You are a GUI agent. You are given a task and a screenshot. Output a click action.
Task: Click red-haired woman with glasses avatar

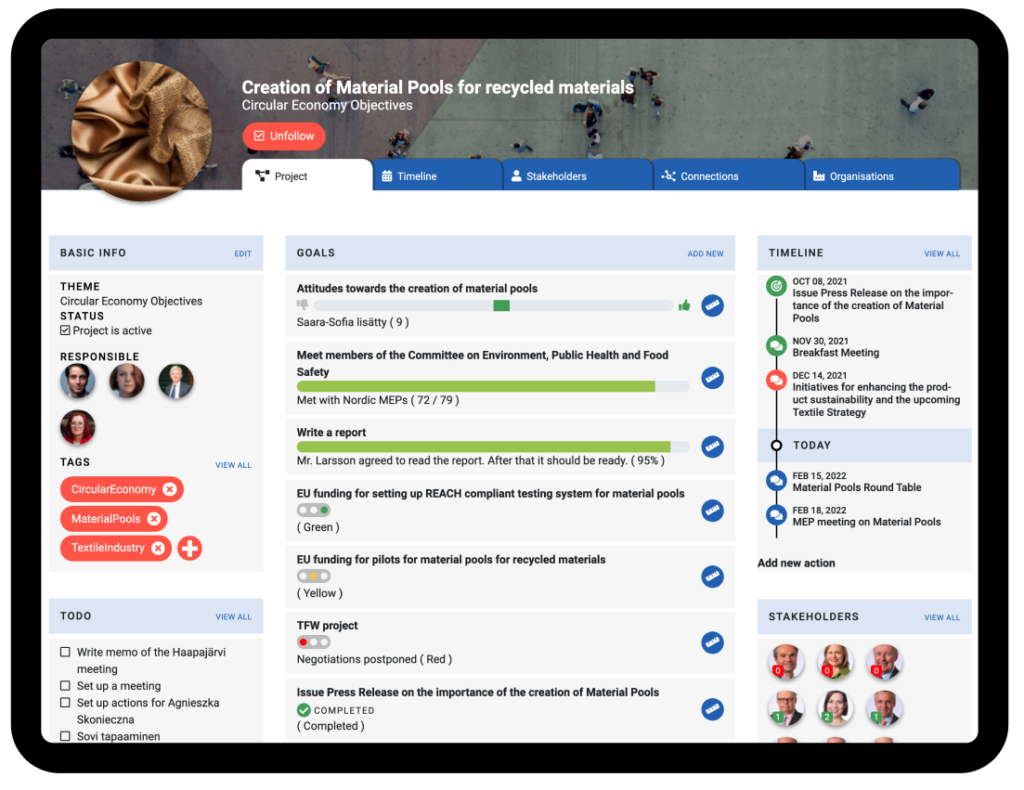click(x=78, y=427)
